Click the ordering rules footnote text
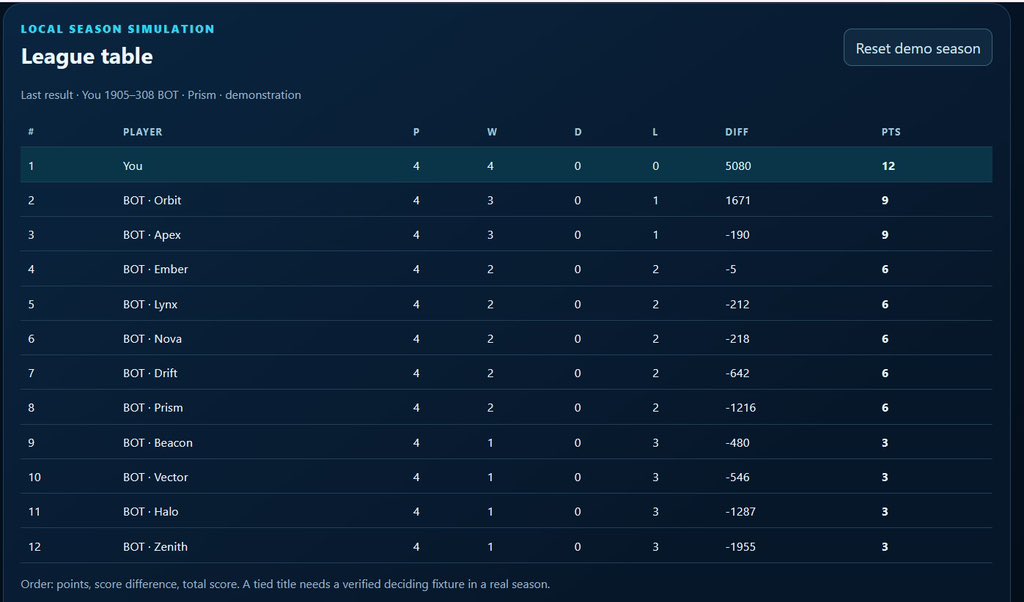The width and height of the screenshot is (1024, 602). [285, 584]
